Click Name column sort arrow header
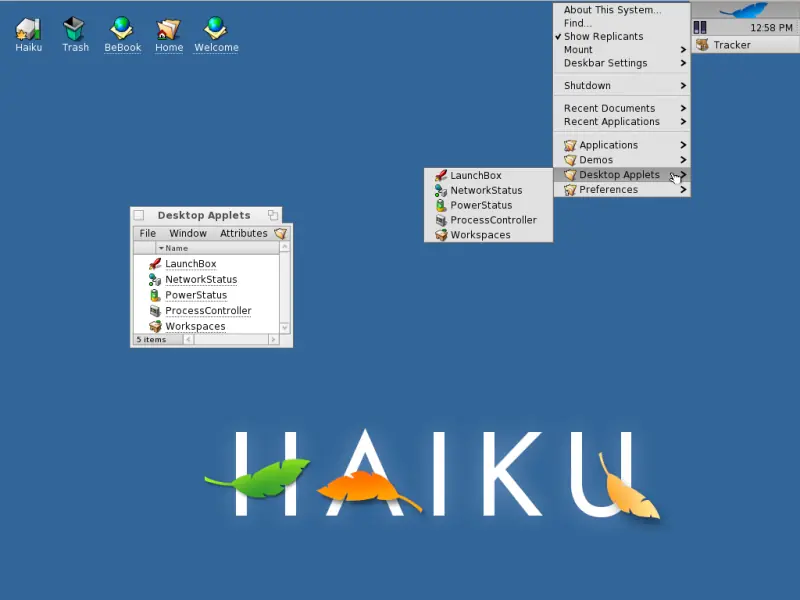This screenshot has width=800, height=600. (x=161, y=248)
